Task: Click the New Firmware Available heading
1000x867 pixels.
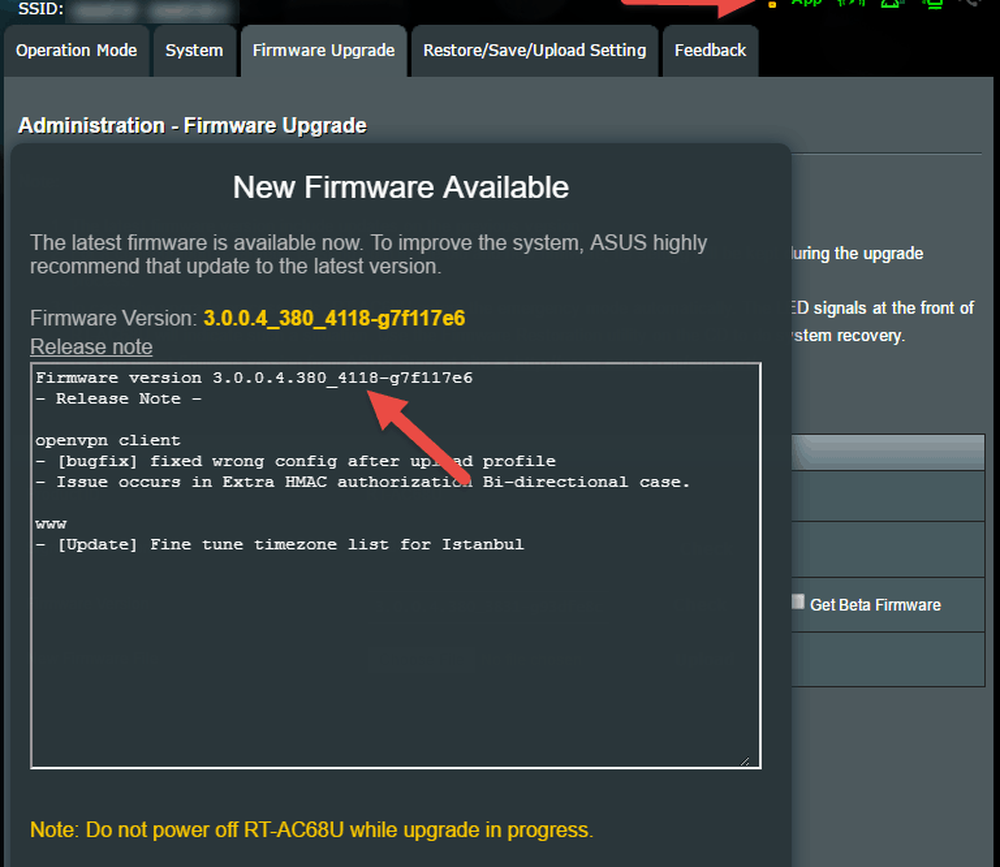Action: (400, 187)
